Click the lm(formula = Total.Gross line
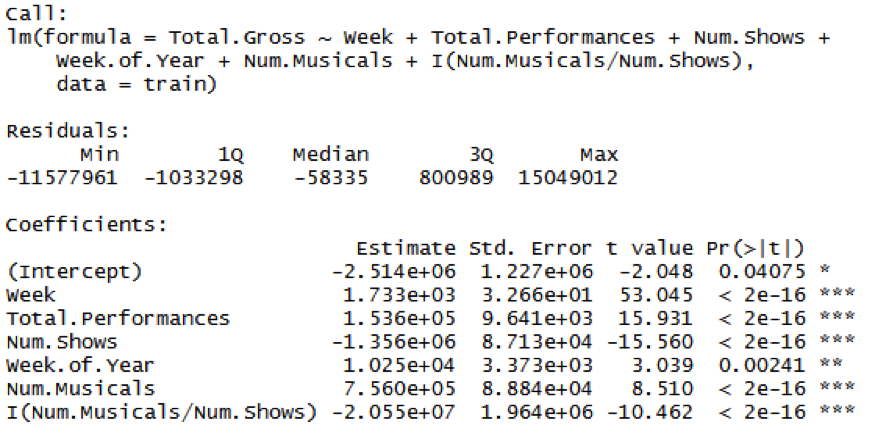This screenshot has width=880, height=435. coord(418,38)
